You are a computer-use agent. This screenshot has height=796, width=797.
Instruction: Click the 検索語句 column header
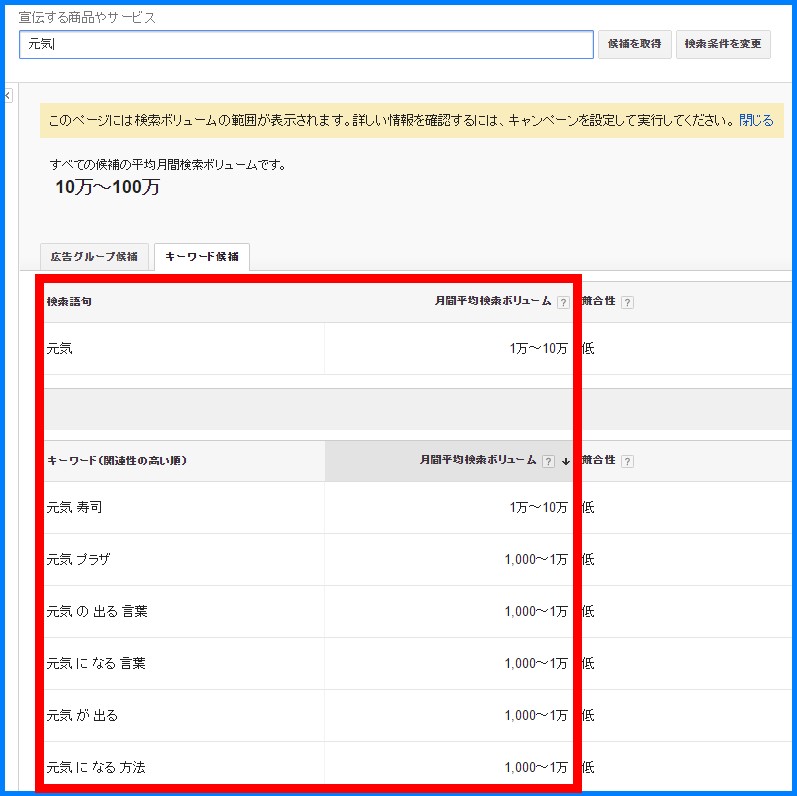click(x=70, y=302)
